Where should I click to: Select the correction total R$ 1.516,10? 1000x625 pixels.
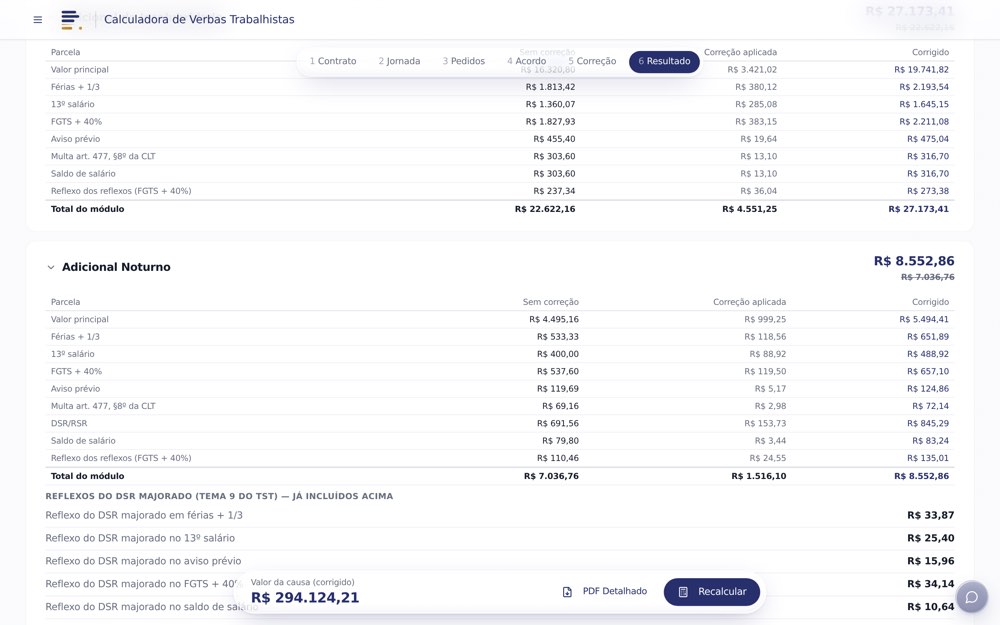tap(759, 476)
